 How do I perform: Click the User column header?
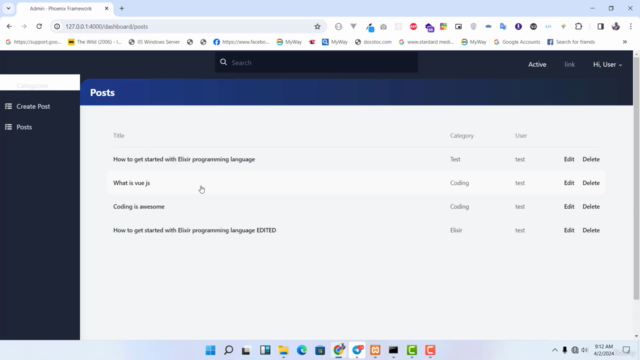pos(521,136)
